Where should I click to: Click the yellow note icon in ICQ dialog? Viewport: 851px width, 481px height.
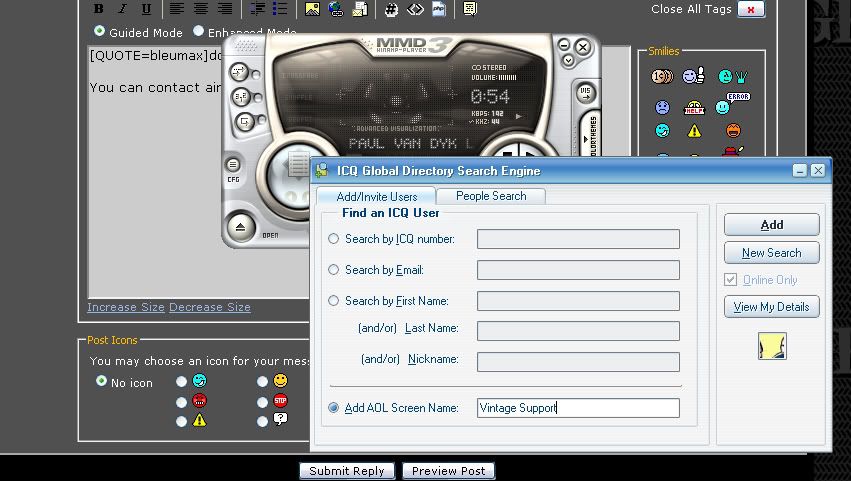click(772, 346)
